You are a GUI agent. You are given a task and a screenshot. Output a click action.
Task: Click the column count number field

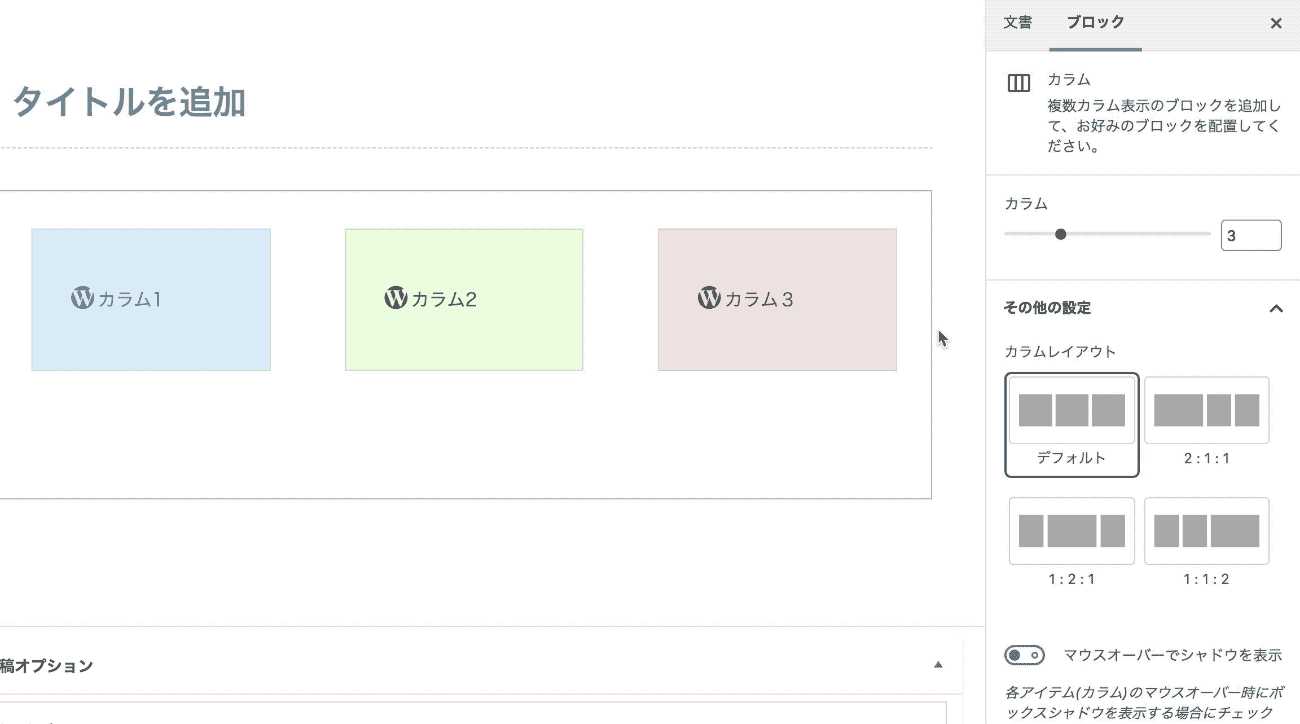click(x=1250, y=236)
